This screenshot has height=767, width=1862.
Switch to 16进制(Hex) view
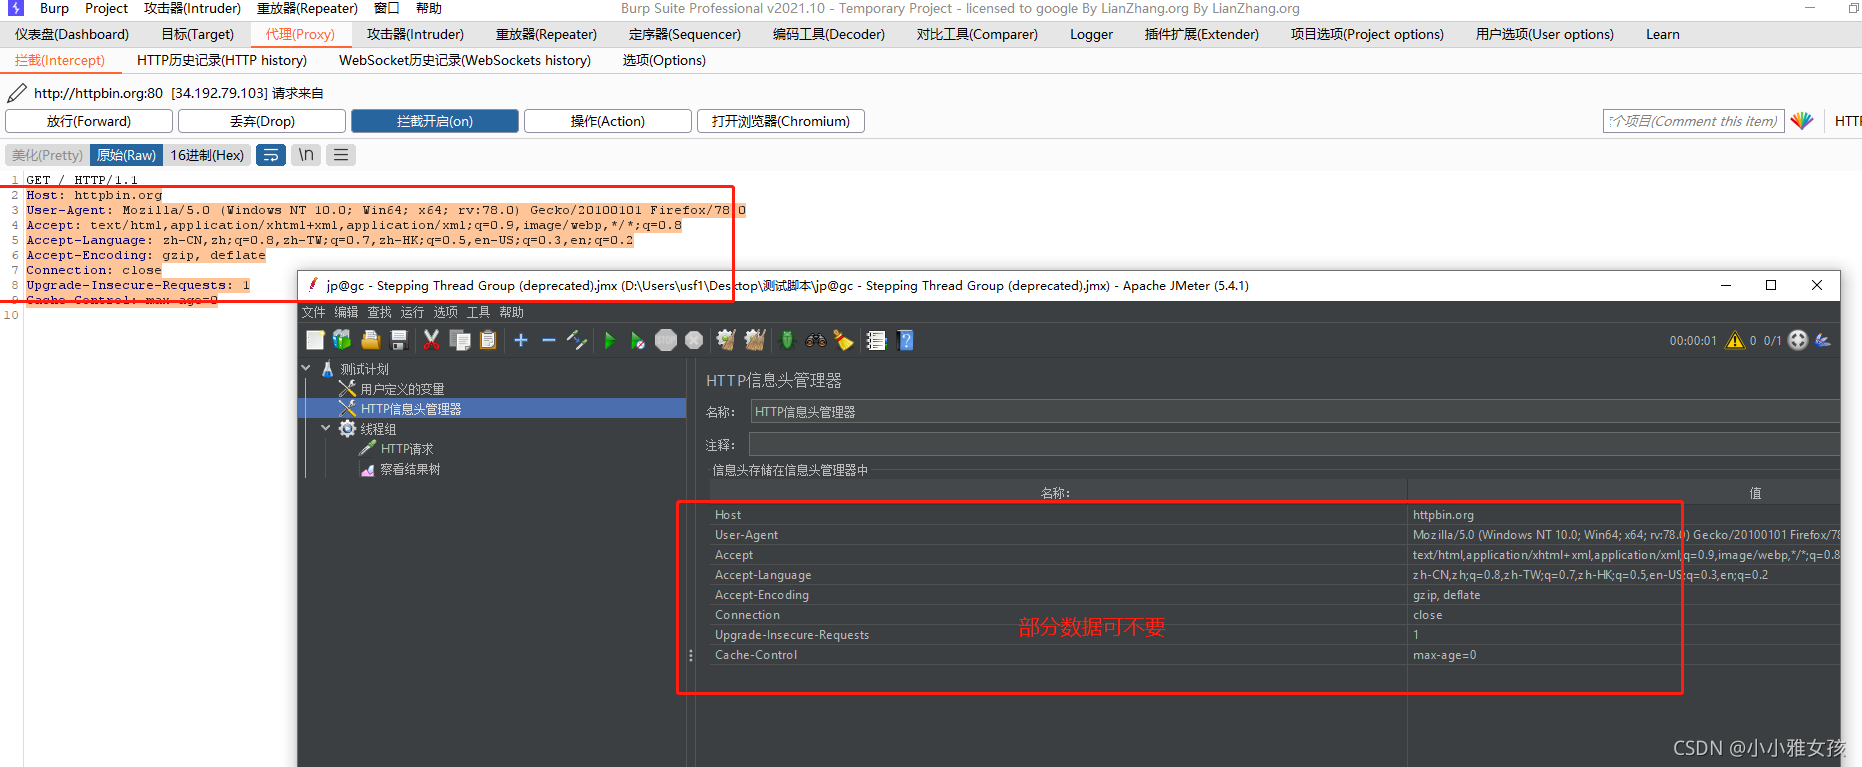[207, 155]
